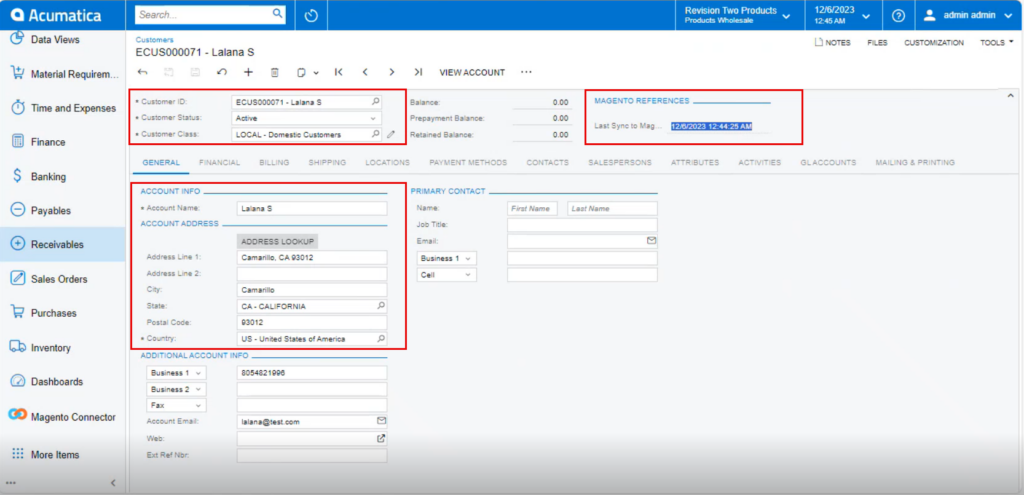Open the FILES attachment link
Viewport: 1024px width, 495px height.
(x=877, y=42)
